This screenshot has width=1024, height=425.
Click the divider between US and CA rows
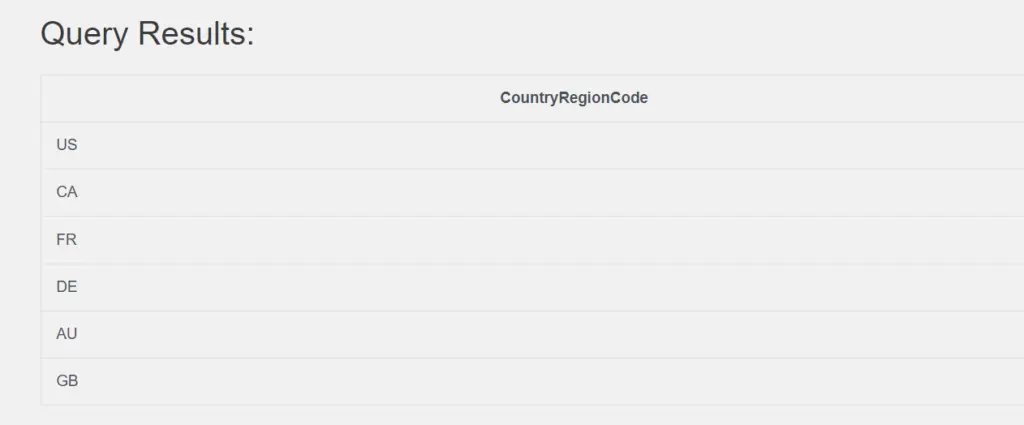532,169
